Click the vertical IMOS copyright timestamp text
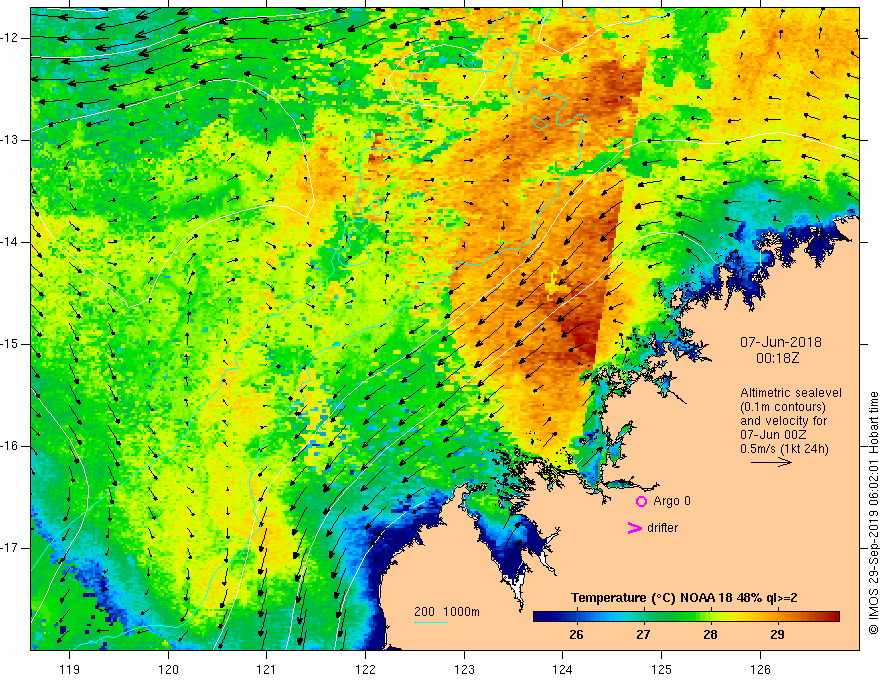 coord(873,513)
